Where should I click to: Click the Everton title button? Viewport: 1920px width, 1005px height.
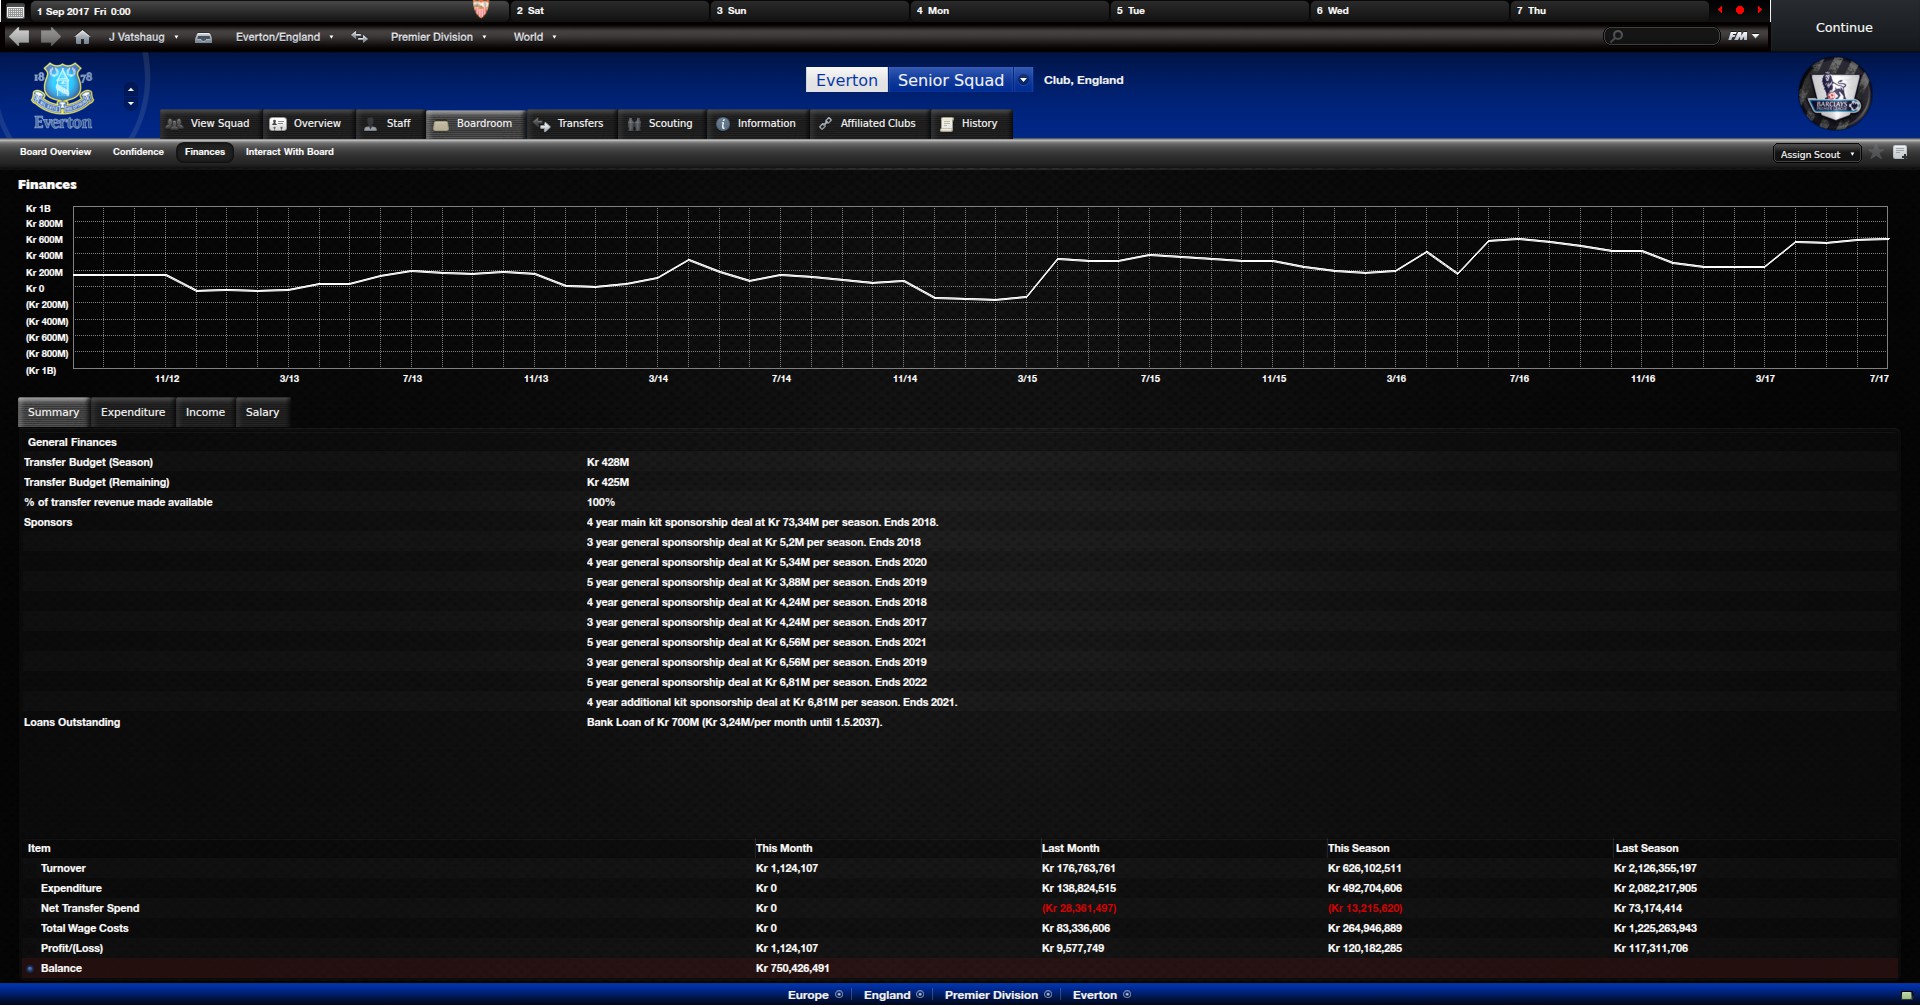point(847,80)
